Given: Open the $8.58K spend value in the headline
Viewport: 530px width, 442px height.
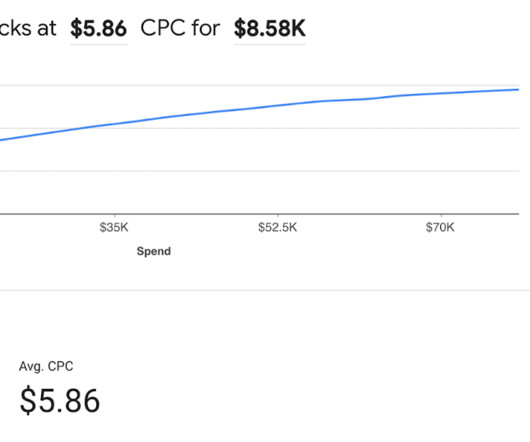Looking at the screenshot, I should (x=270, y=28).
